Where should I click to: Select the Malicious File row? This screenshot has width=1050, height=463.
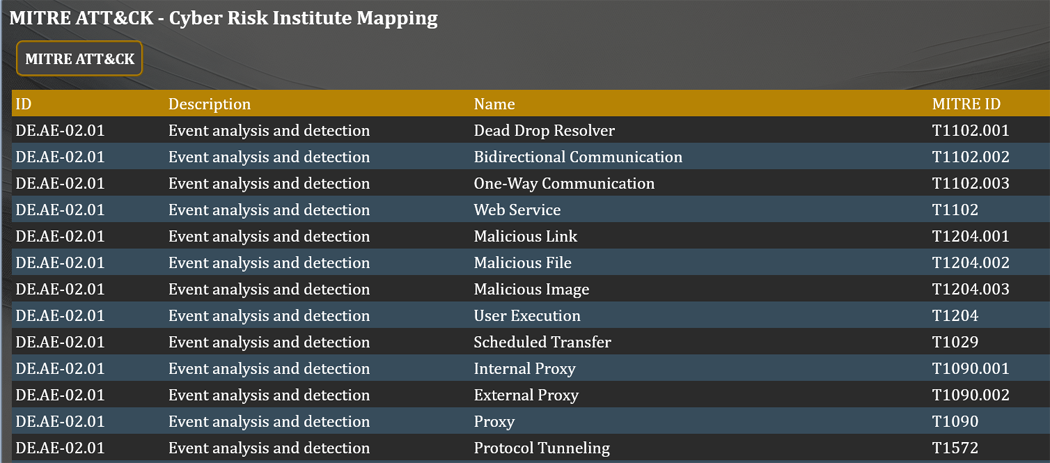522,263
